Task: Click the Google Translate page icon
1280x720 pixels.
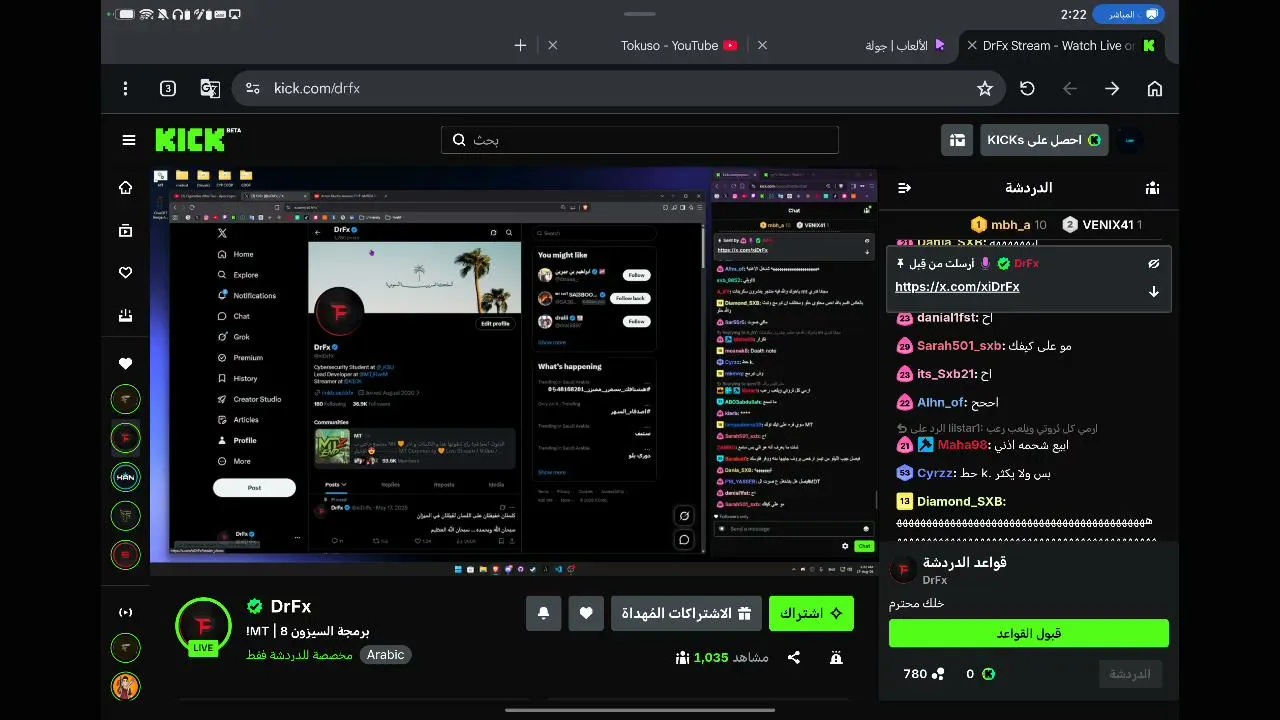Action: coord(210,89)
